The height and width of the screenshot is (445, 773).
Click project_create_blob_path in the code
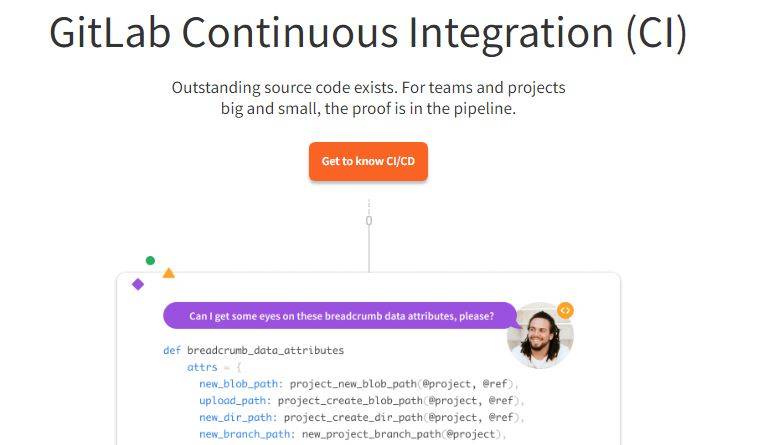(350, 401)
